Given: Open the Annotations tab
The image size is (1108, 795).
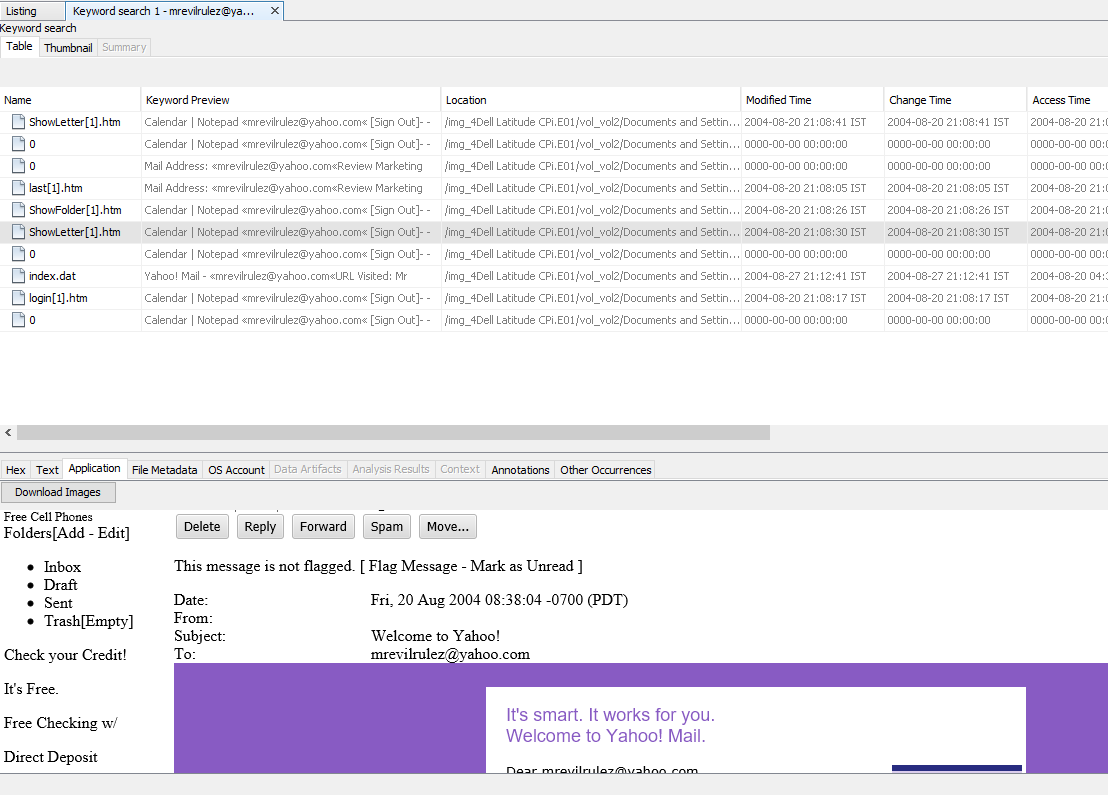Looking at the screenshot, I should tap(520, 470).
